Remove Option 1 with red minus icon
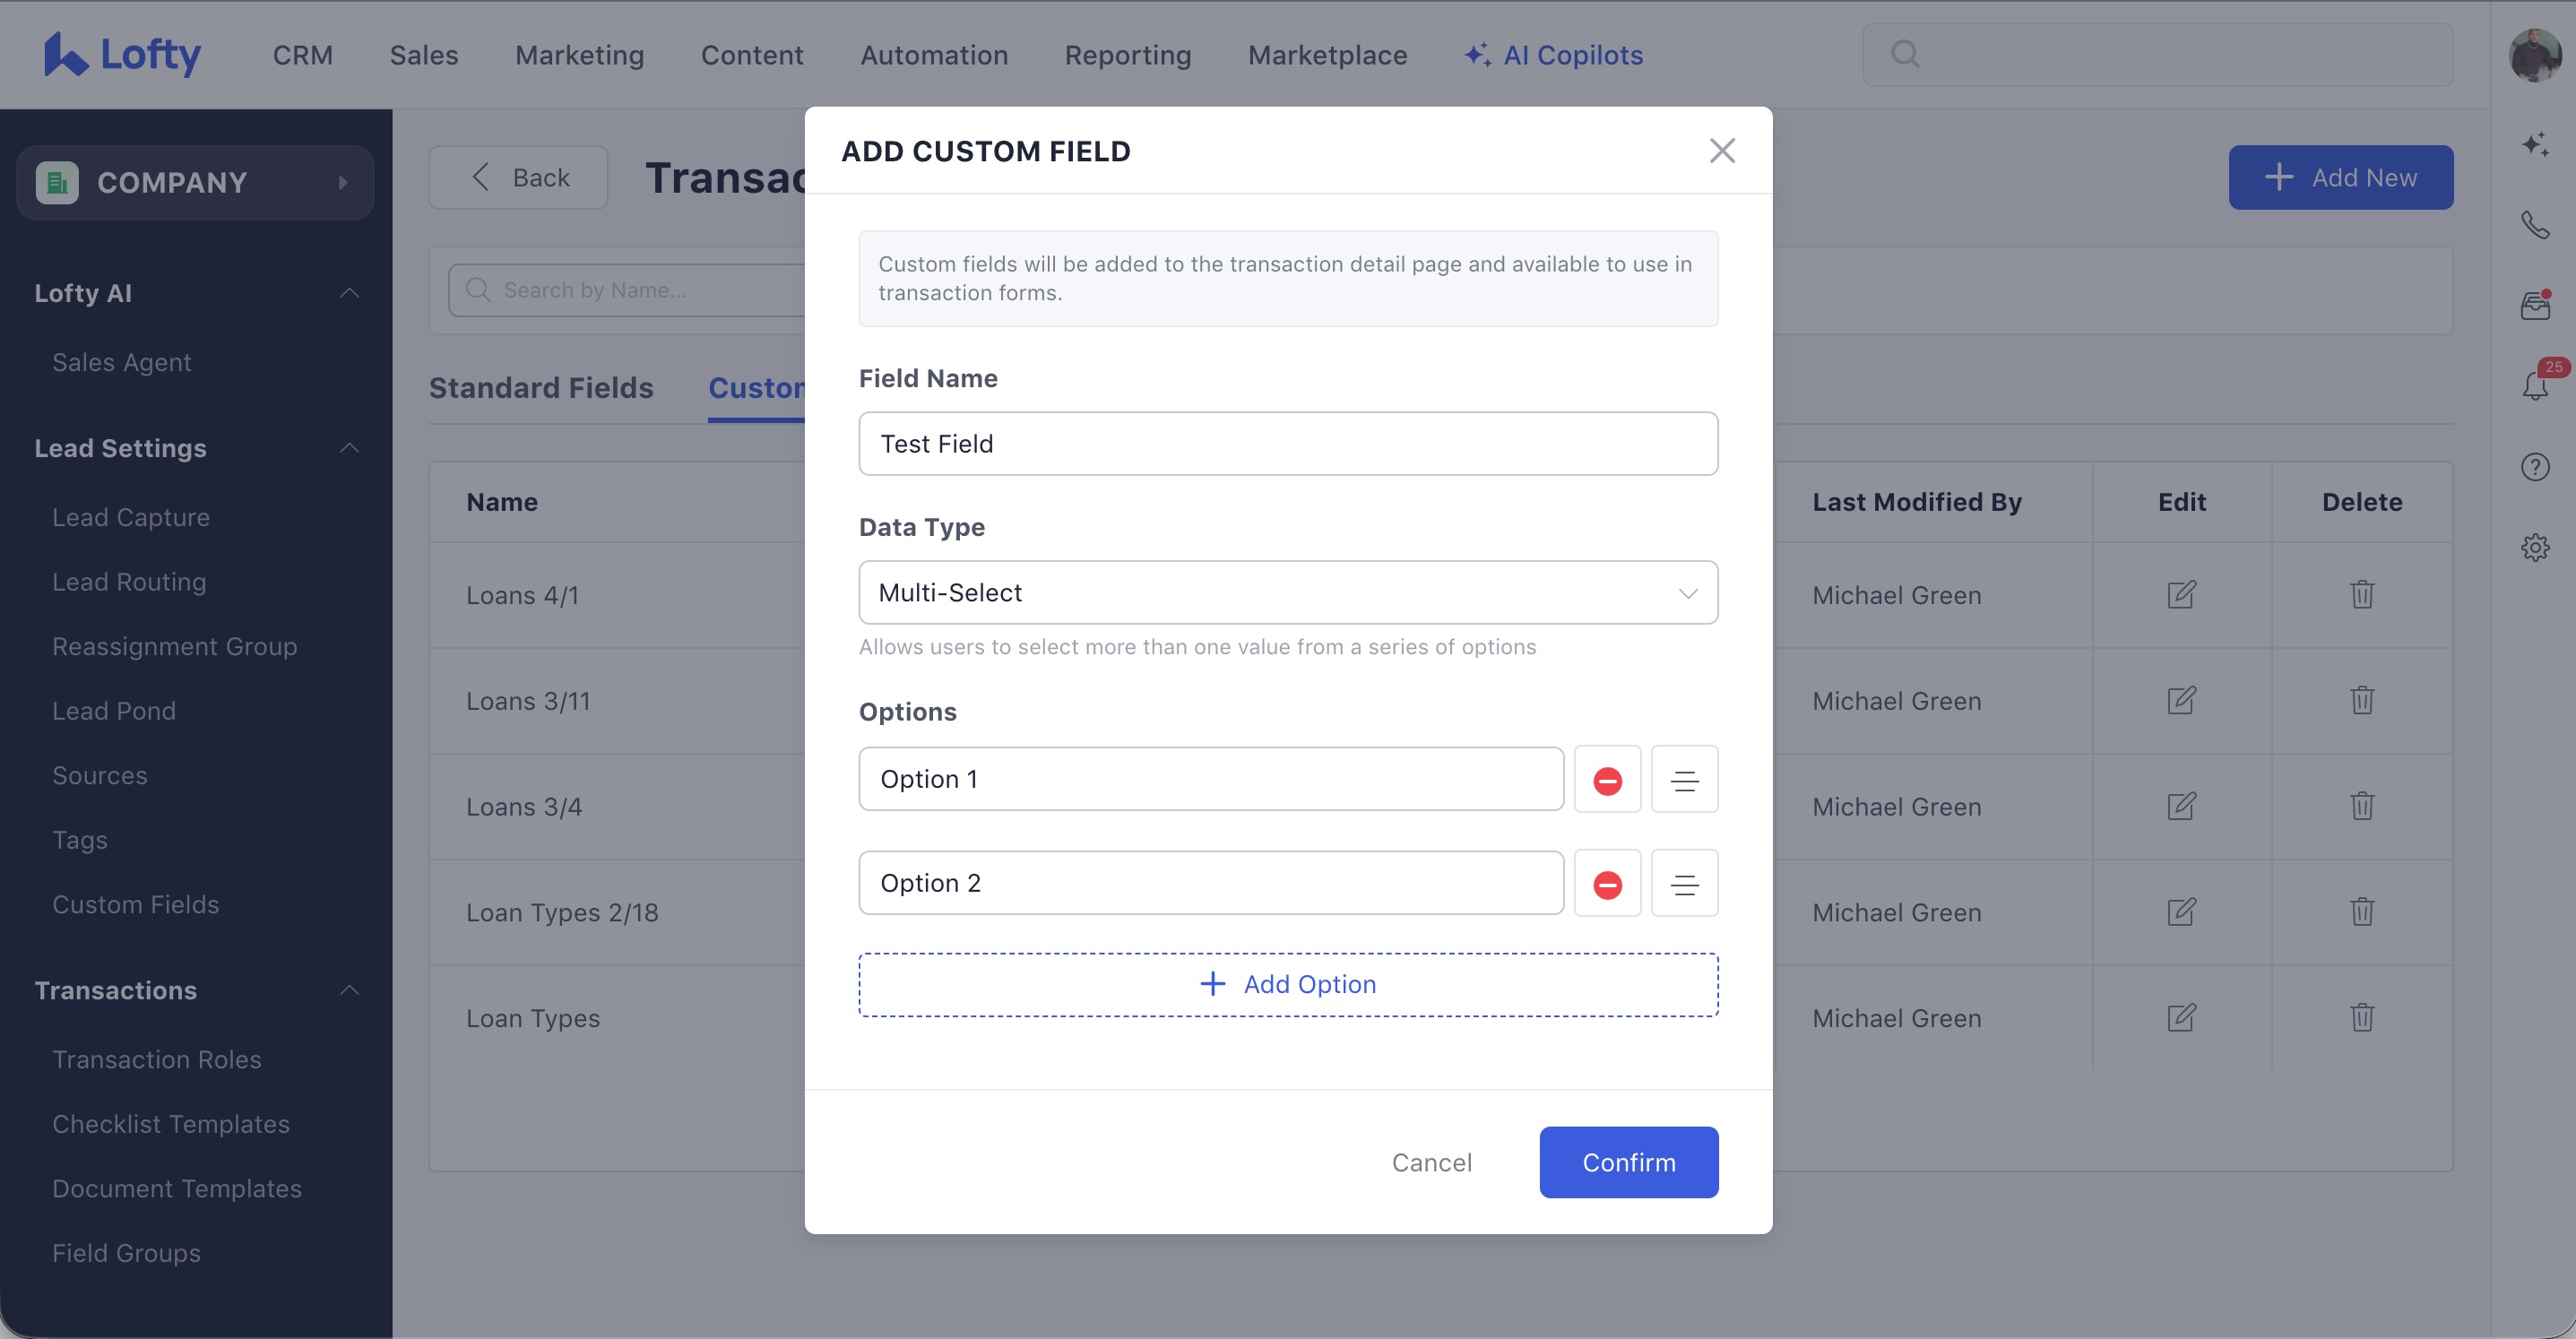This screenshot has width=2576, height=1339. point(1607,780)
